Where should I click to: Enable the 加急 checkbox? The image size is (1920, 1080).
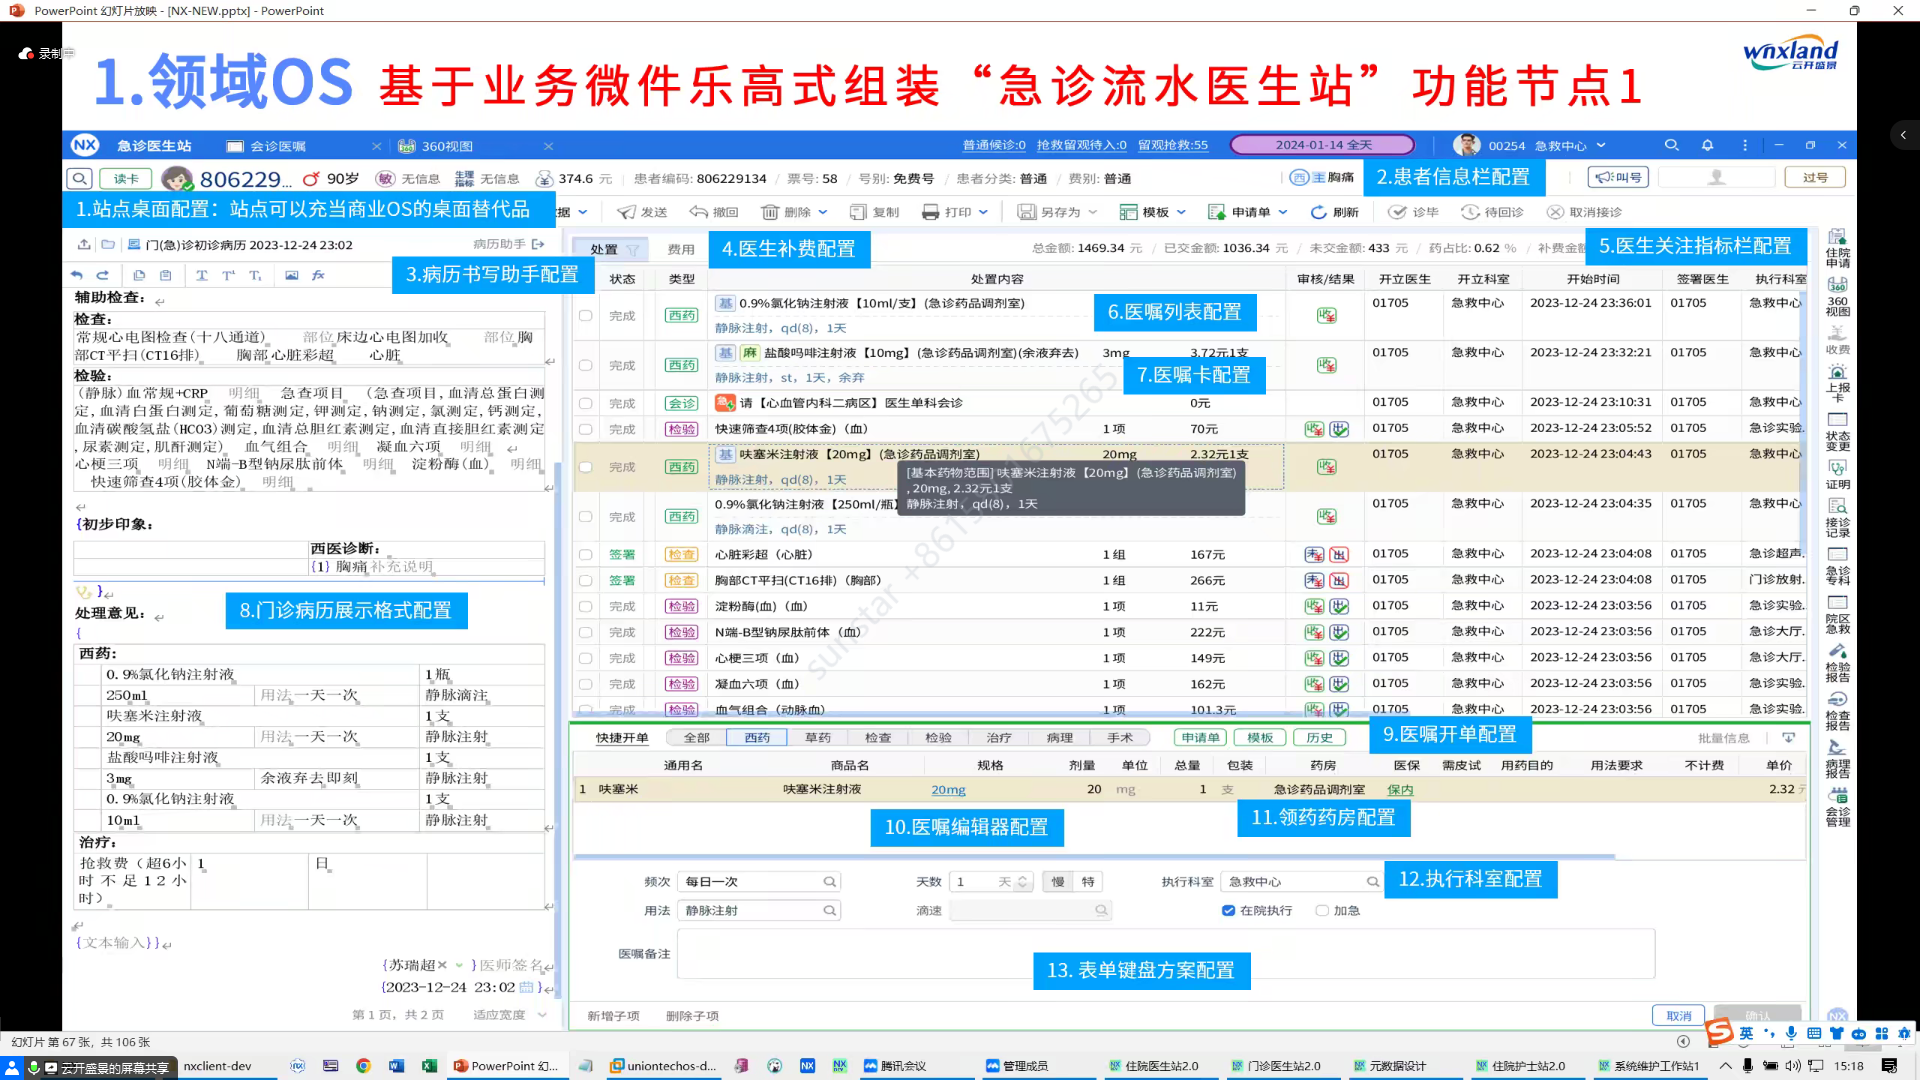click(x=1322, y=911)
